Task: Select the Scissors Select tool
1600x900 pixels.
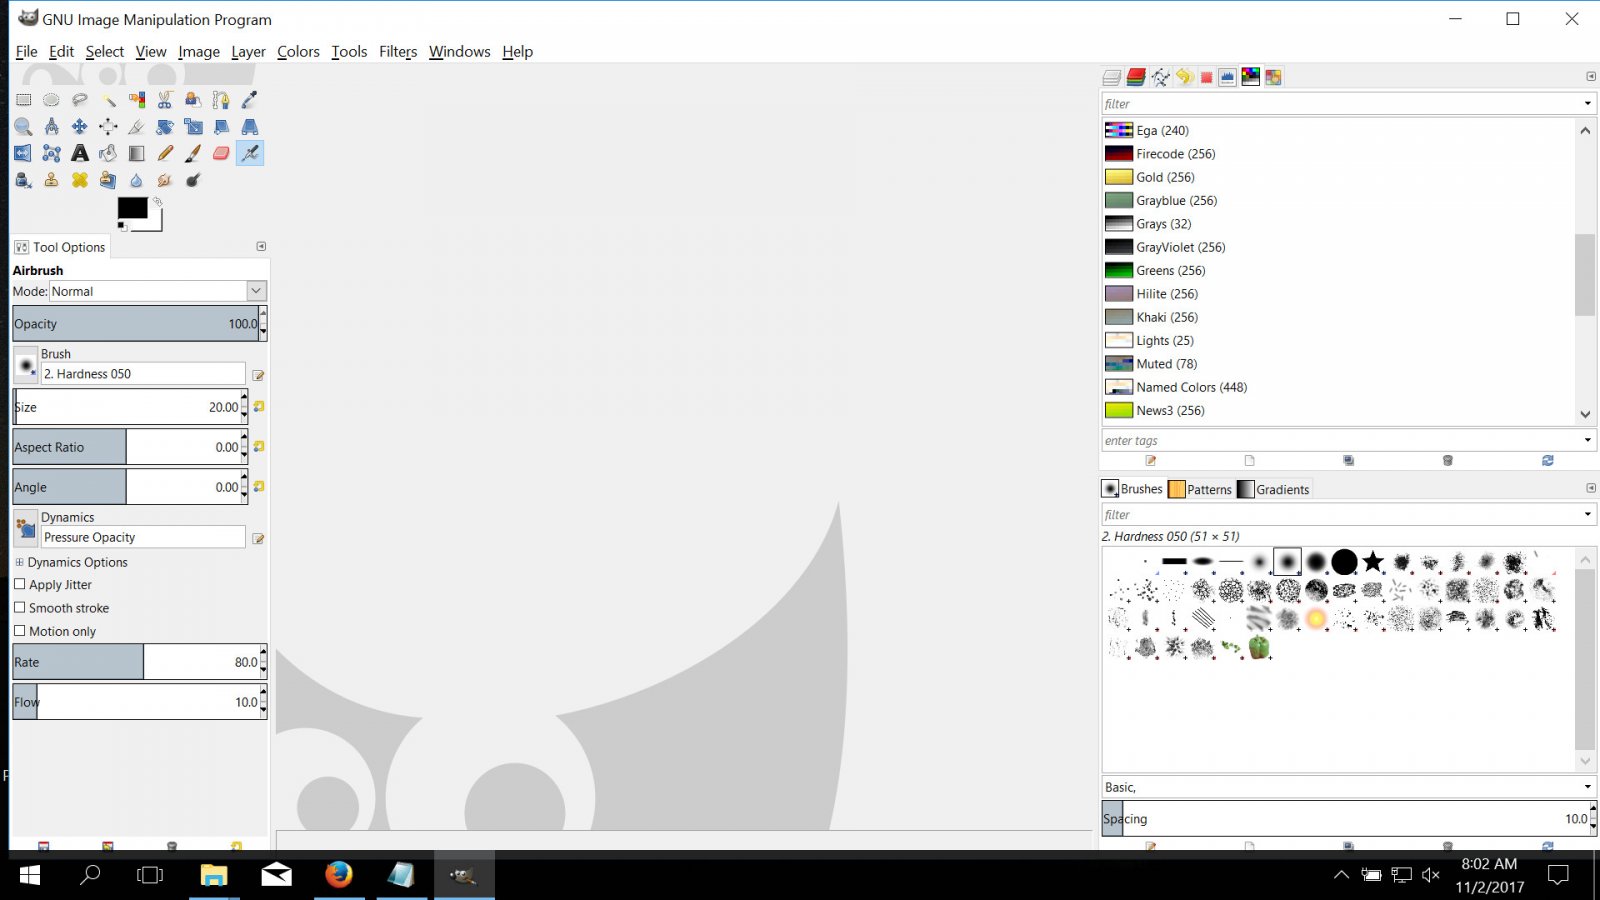Action: [x=165, y=100]
